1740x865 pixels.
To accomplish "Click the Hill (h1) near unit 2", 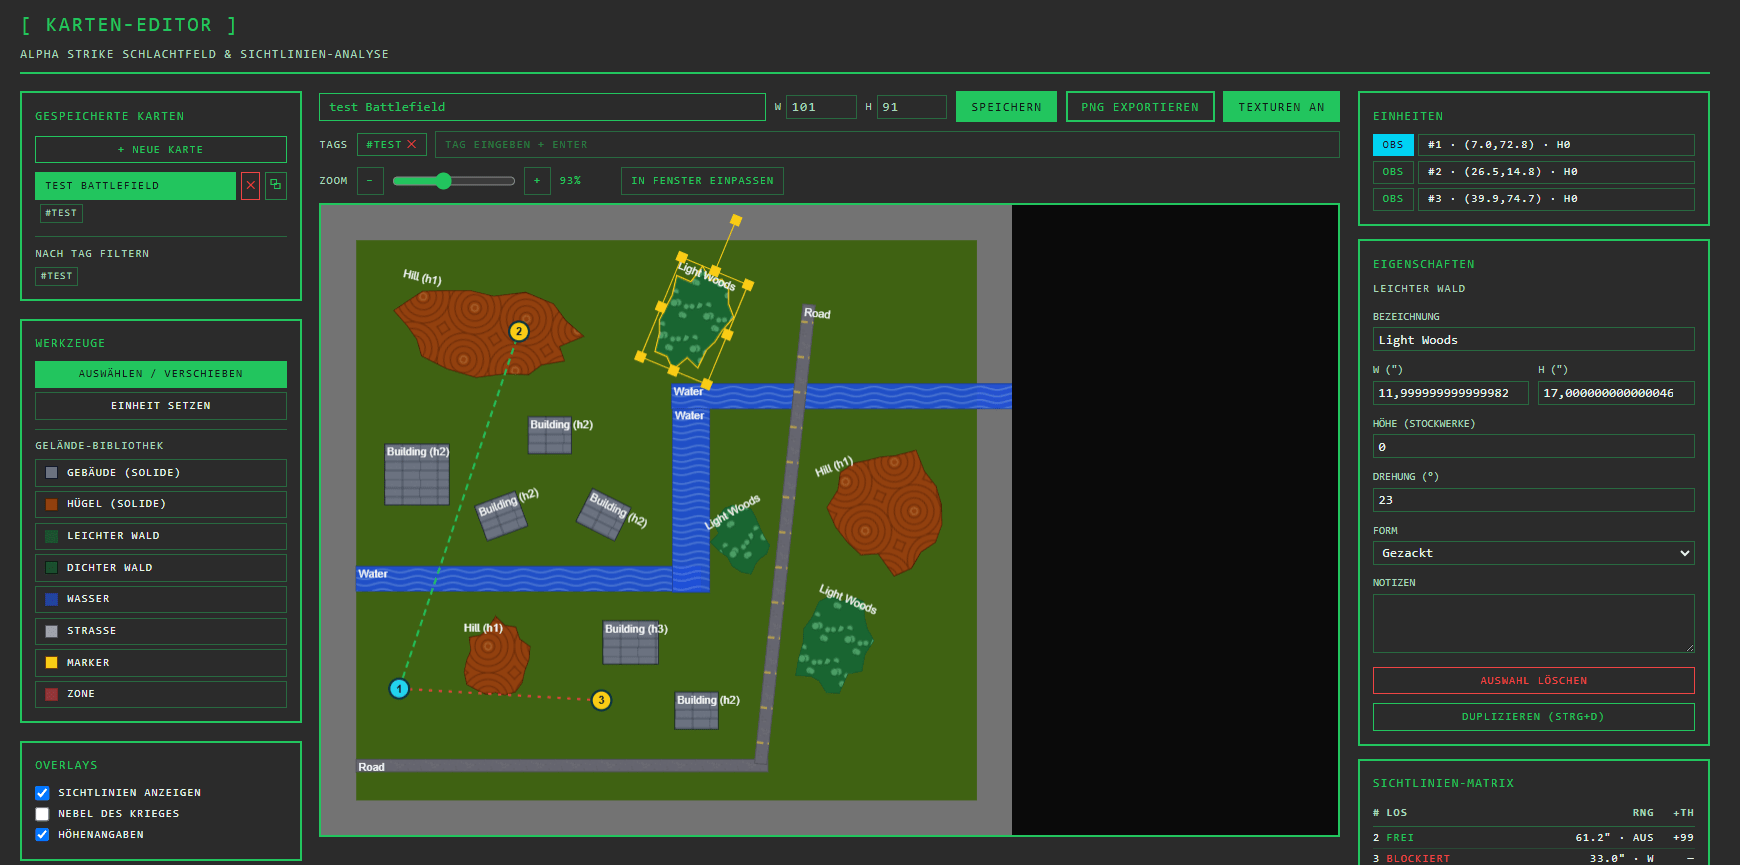I will click(487, 333).
